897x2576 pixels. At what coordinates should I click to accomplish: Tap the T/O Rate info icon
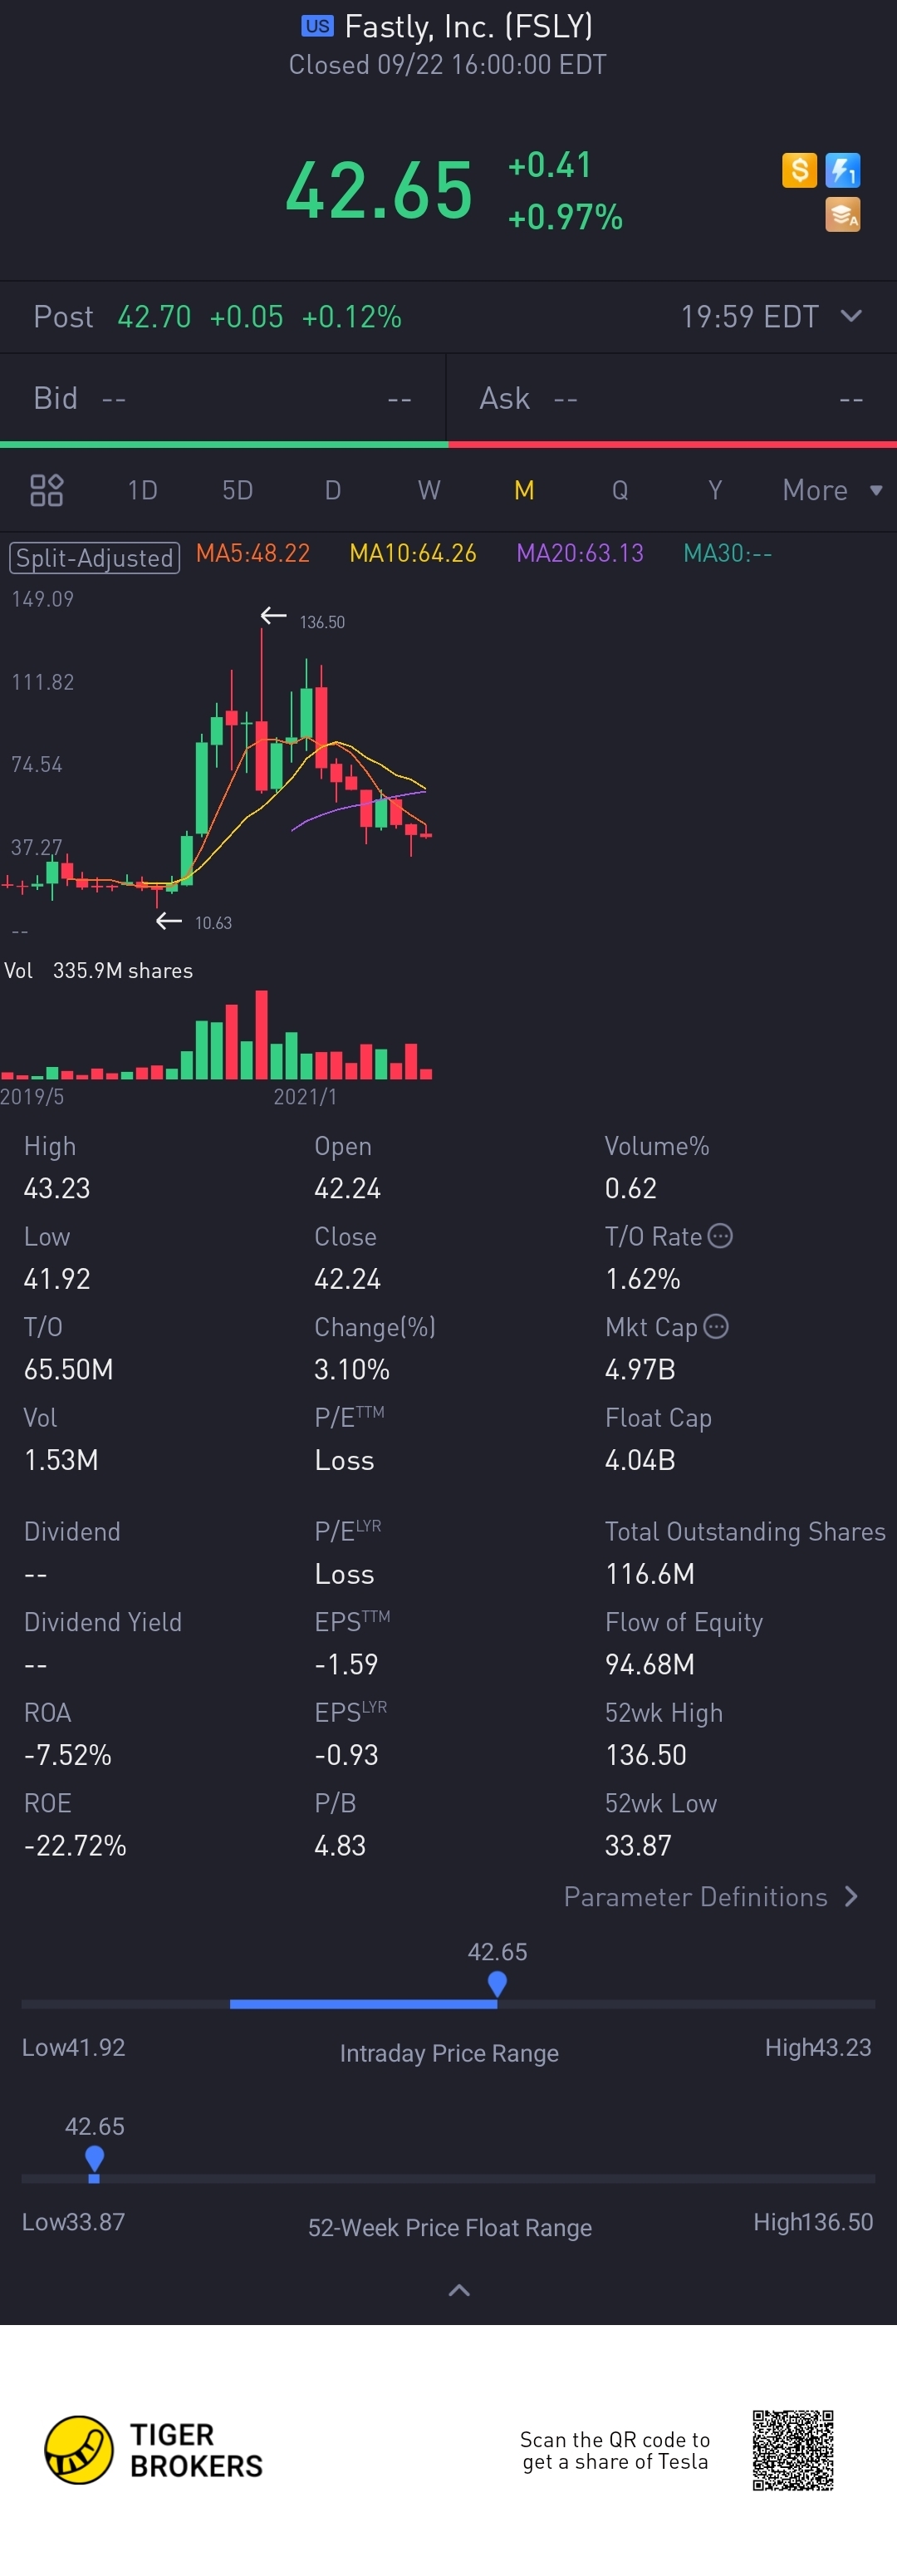click(x=720, y=1236)
